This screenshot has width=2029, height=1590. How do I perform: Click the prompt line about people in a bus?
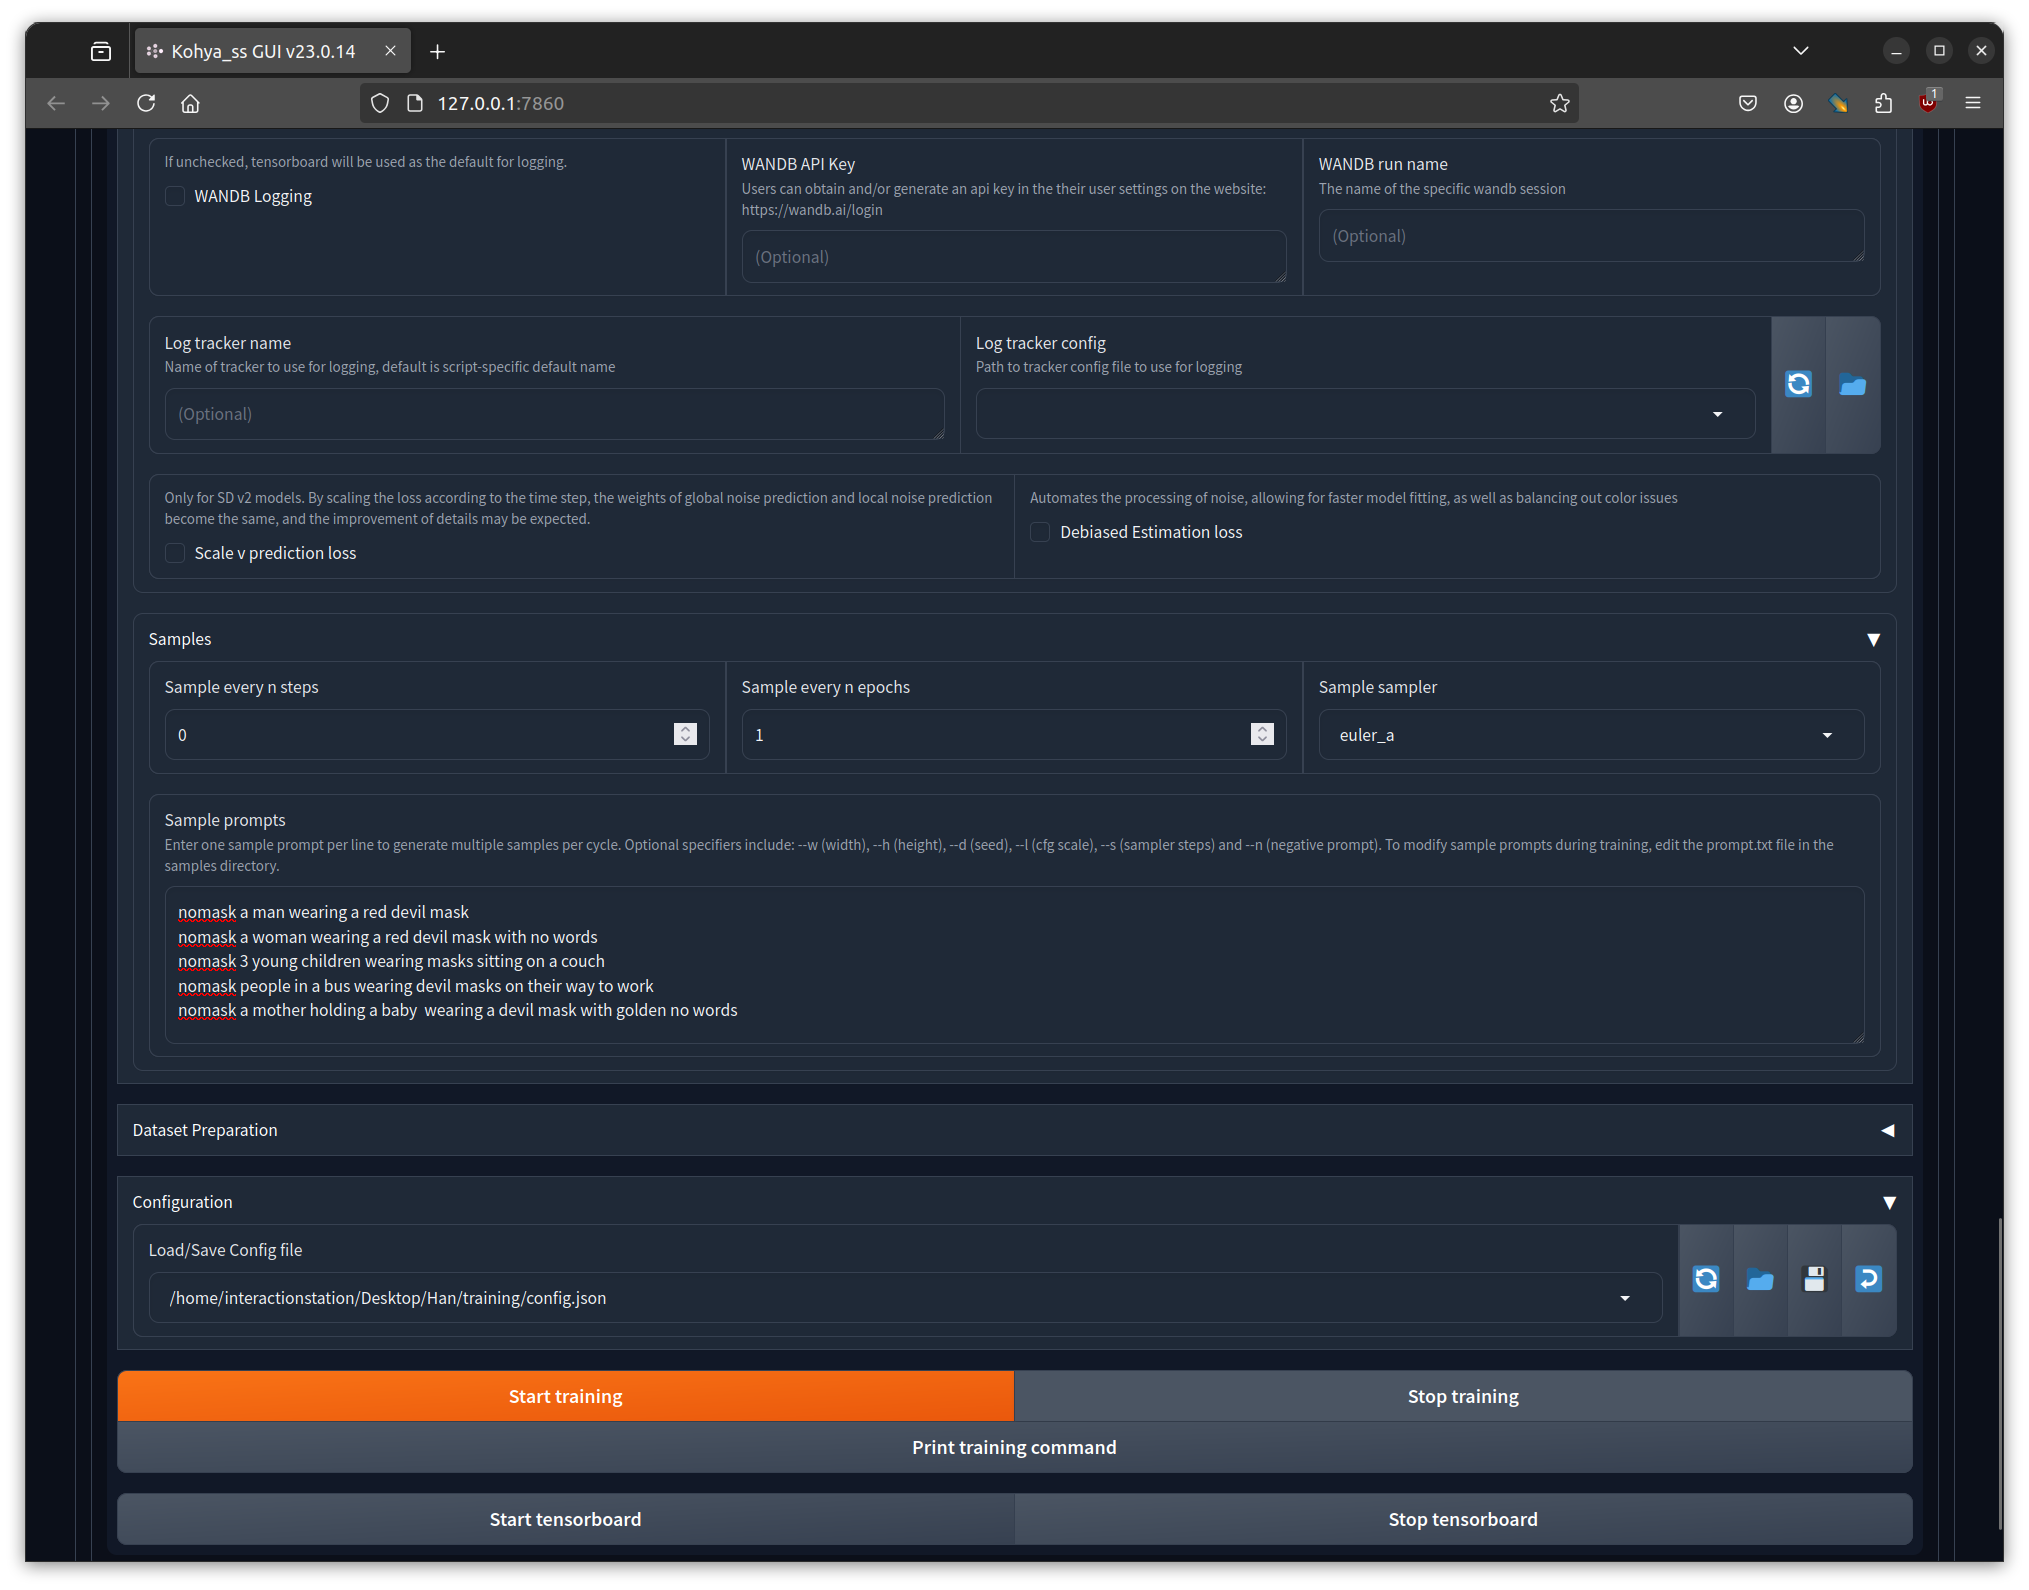pos(416,986)
